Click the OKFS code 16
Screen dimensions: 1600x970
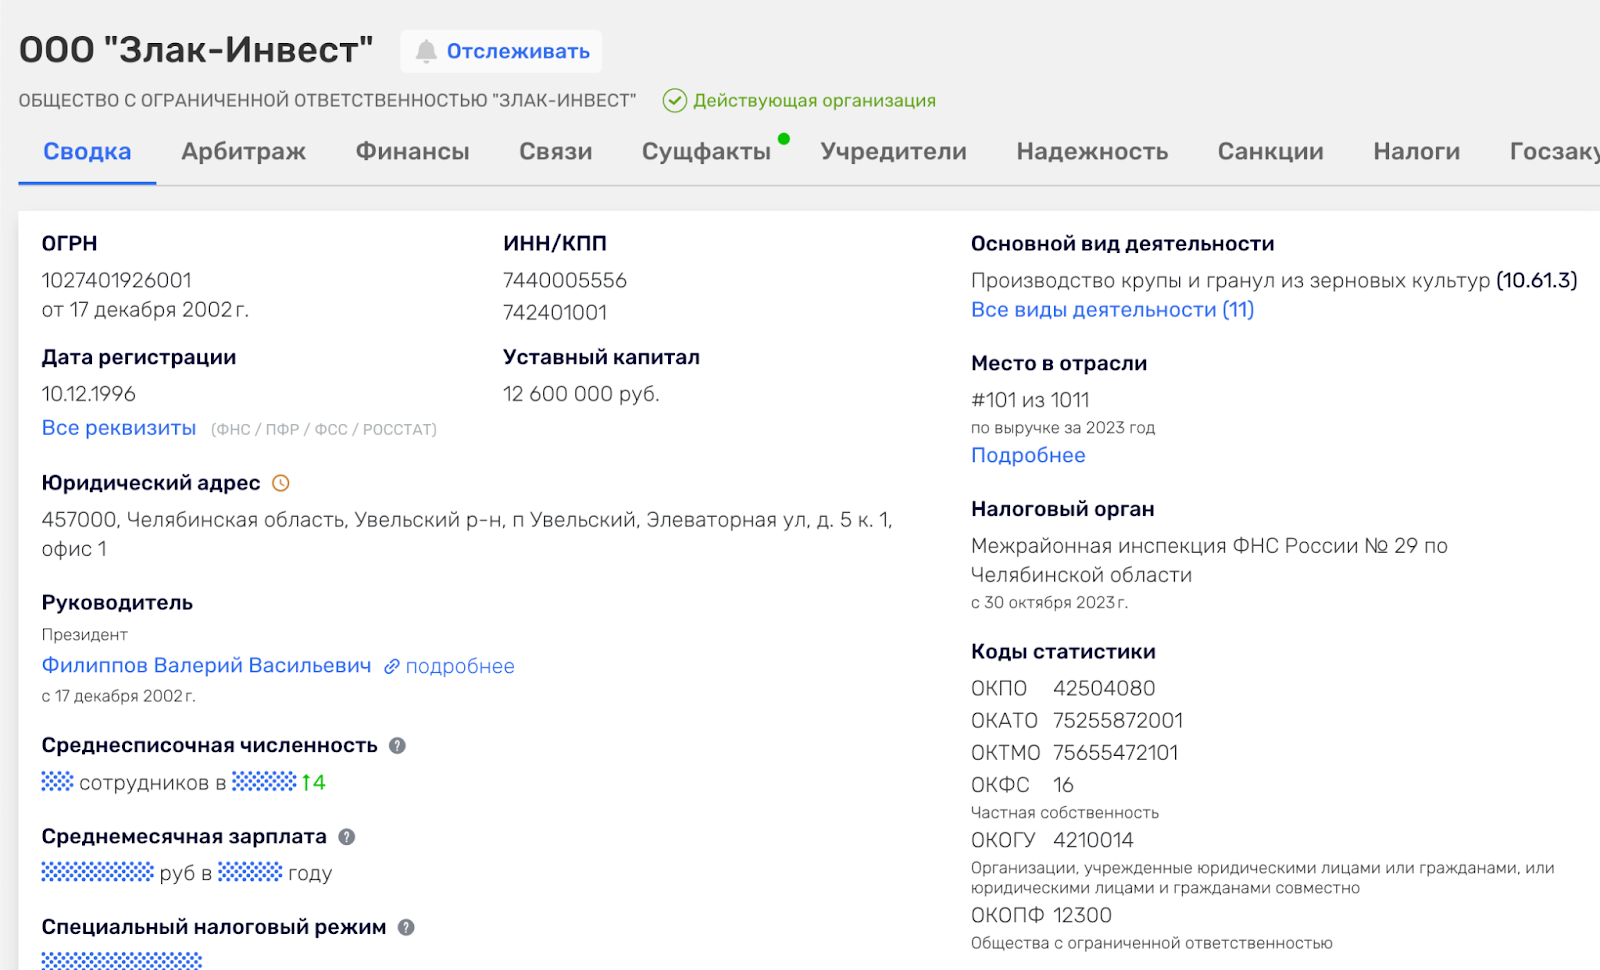tap(1063, 785)
